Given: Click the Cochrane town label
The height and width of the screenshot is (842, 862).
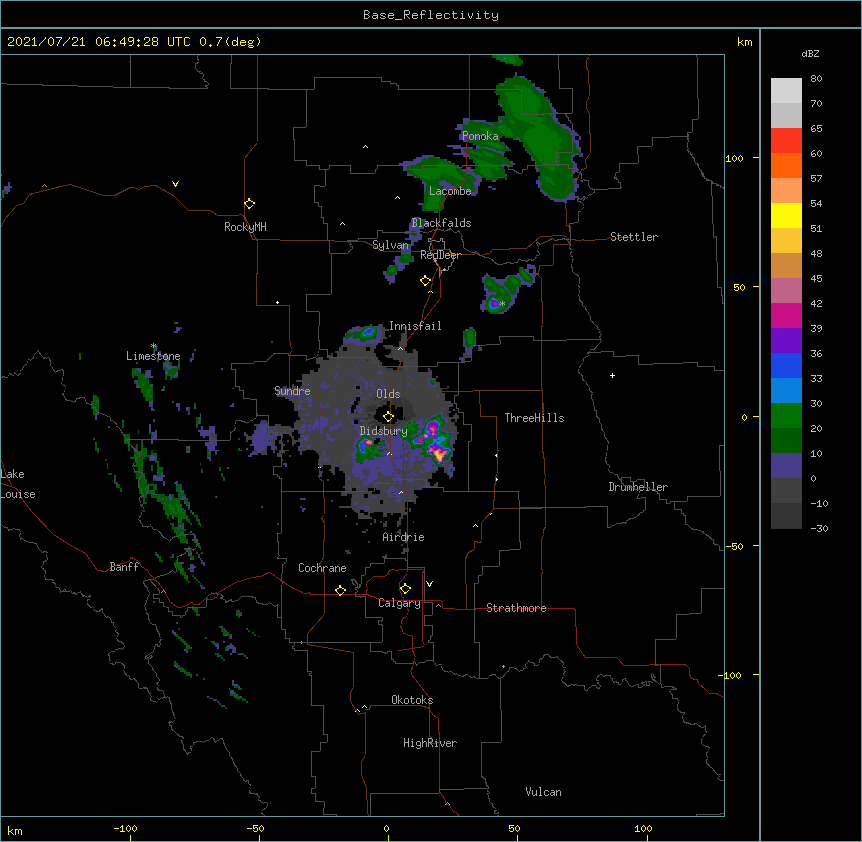Looking at the screenshot, I should (x=322, y=568).
